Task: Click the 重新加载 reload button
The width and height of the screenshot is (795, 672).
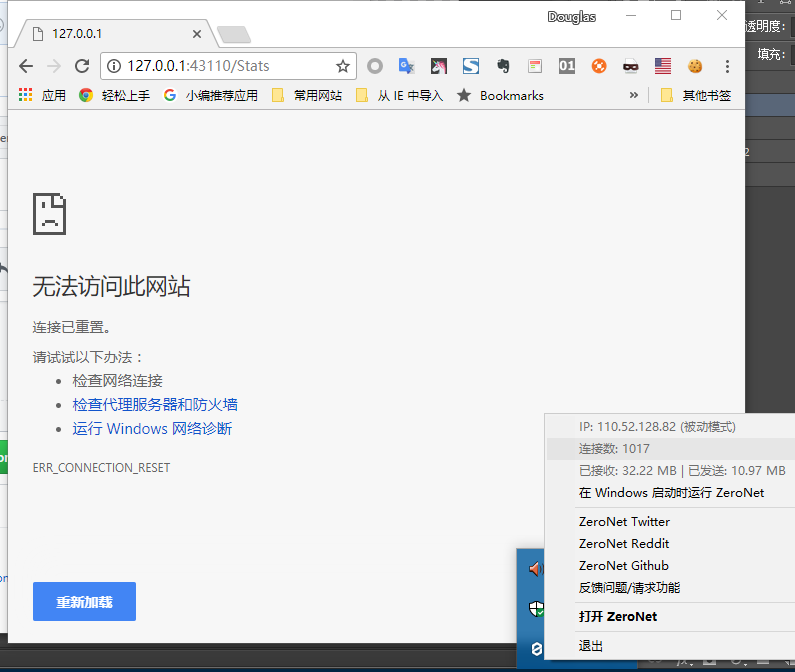Action: (84, 602)
